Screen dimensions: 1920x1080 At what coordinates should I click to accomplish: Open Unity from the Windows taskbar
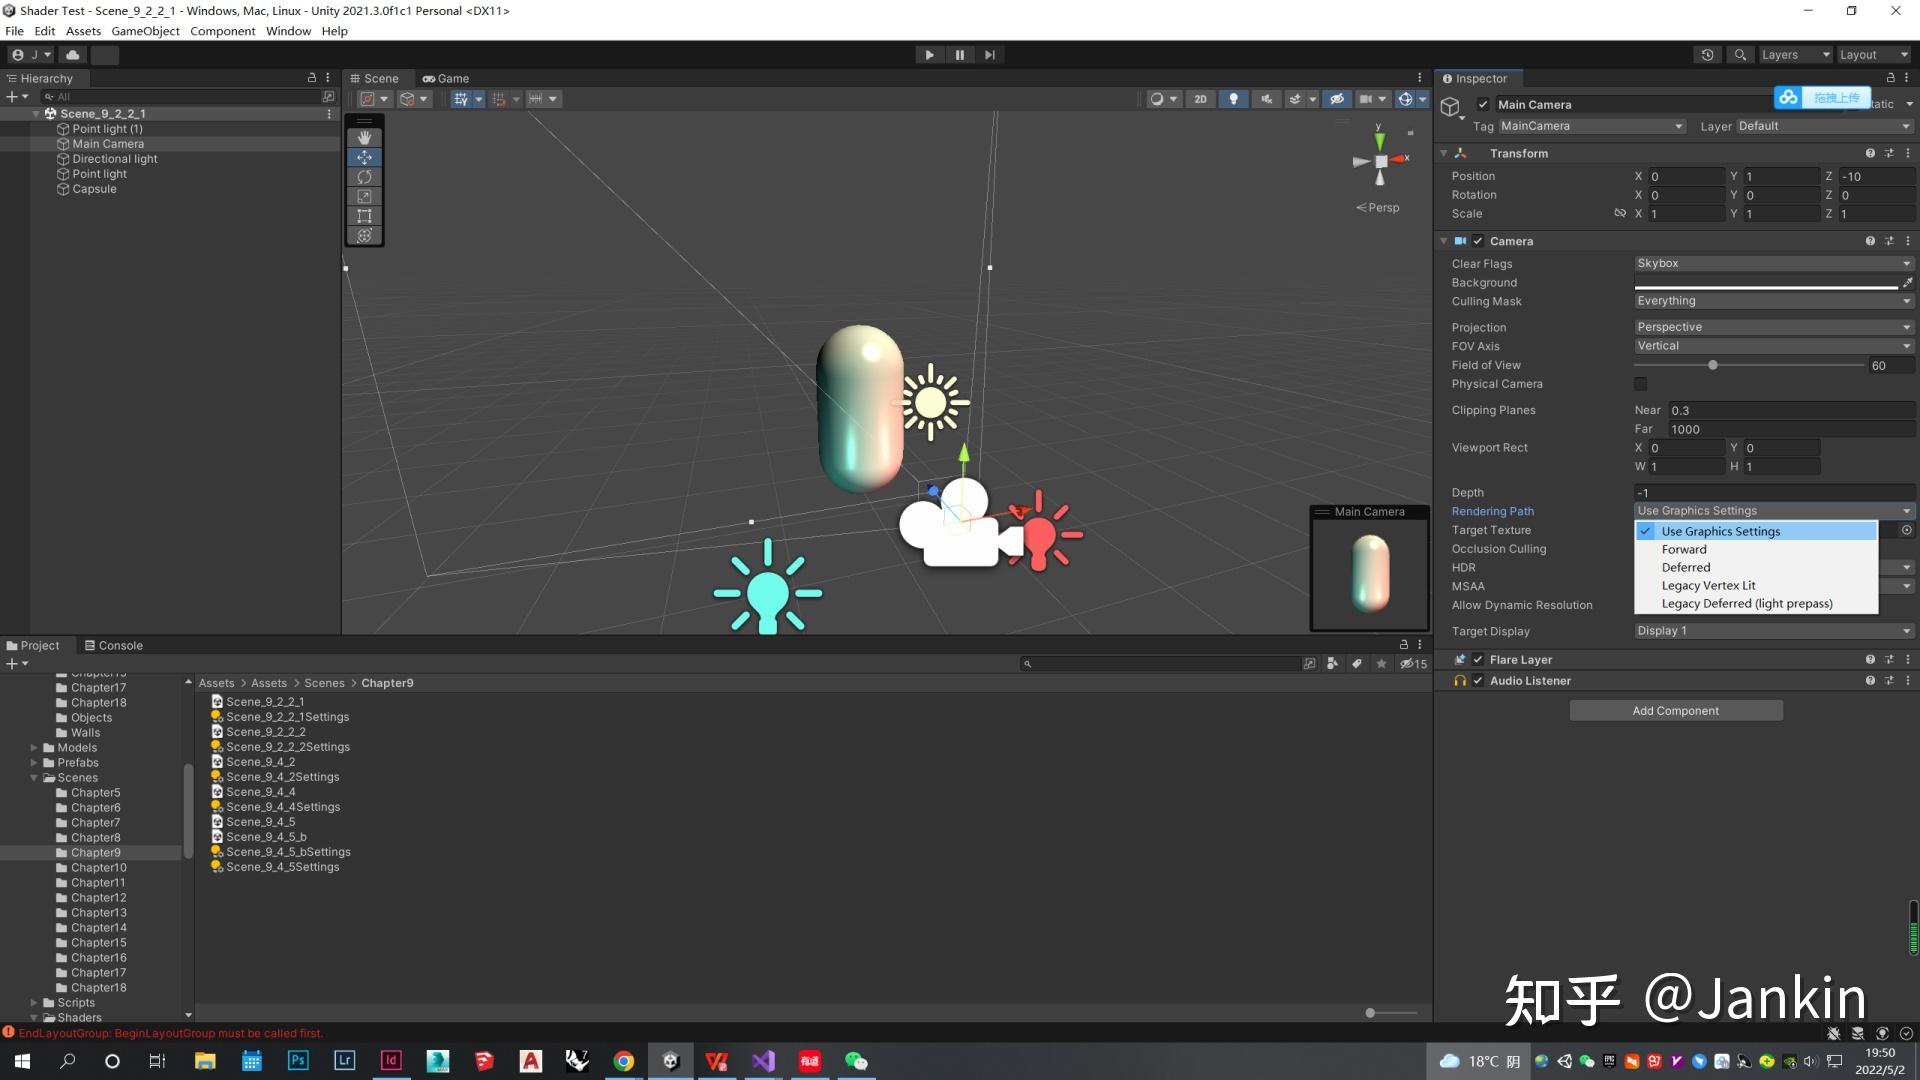(x=670, y=1061)
